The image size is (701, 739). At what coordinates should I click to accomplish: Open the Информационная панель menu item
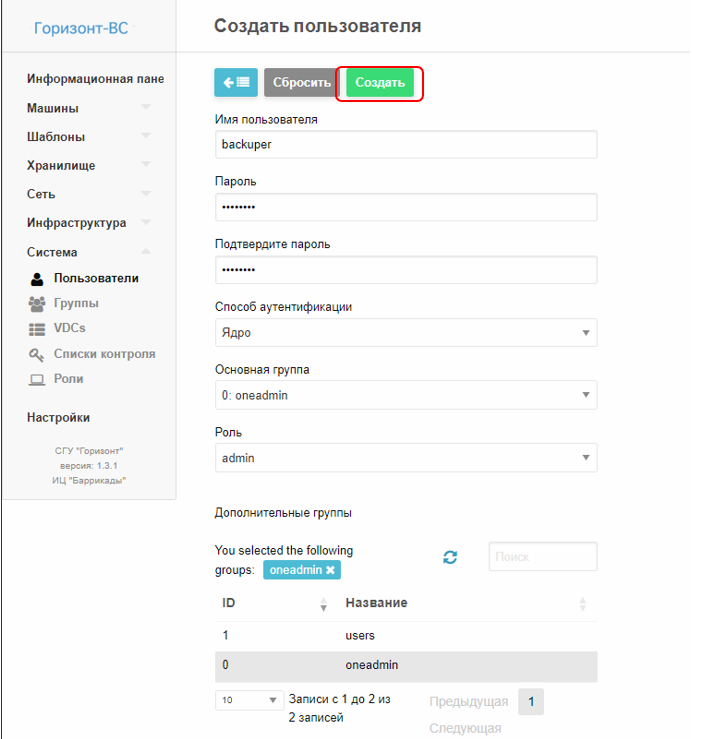95,79
